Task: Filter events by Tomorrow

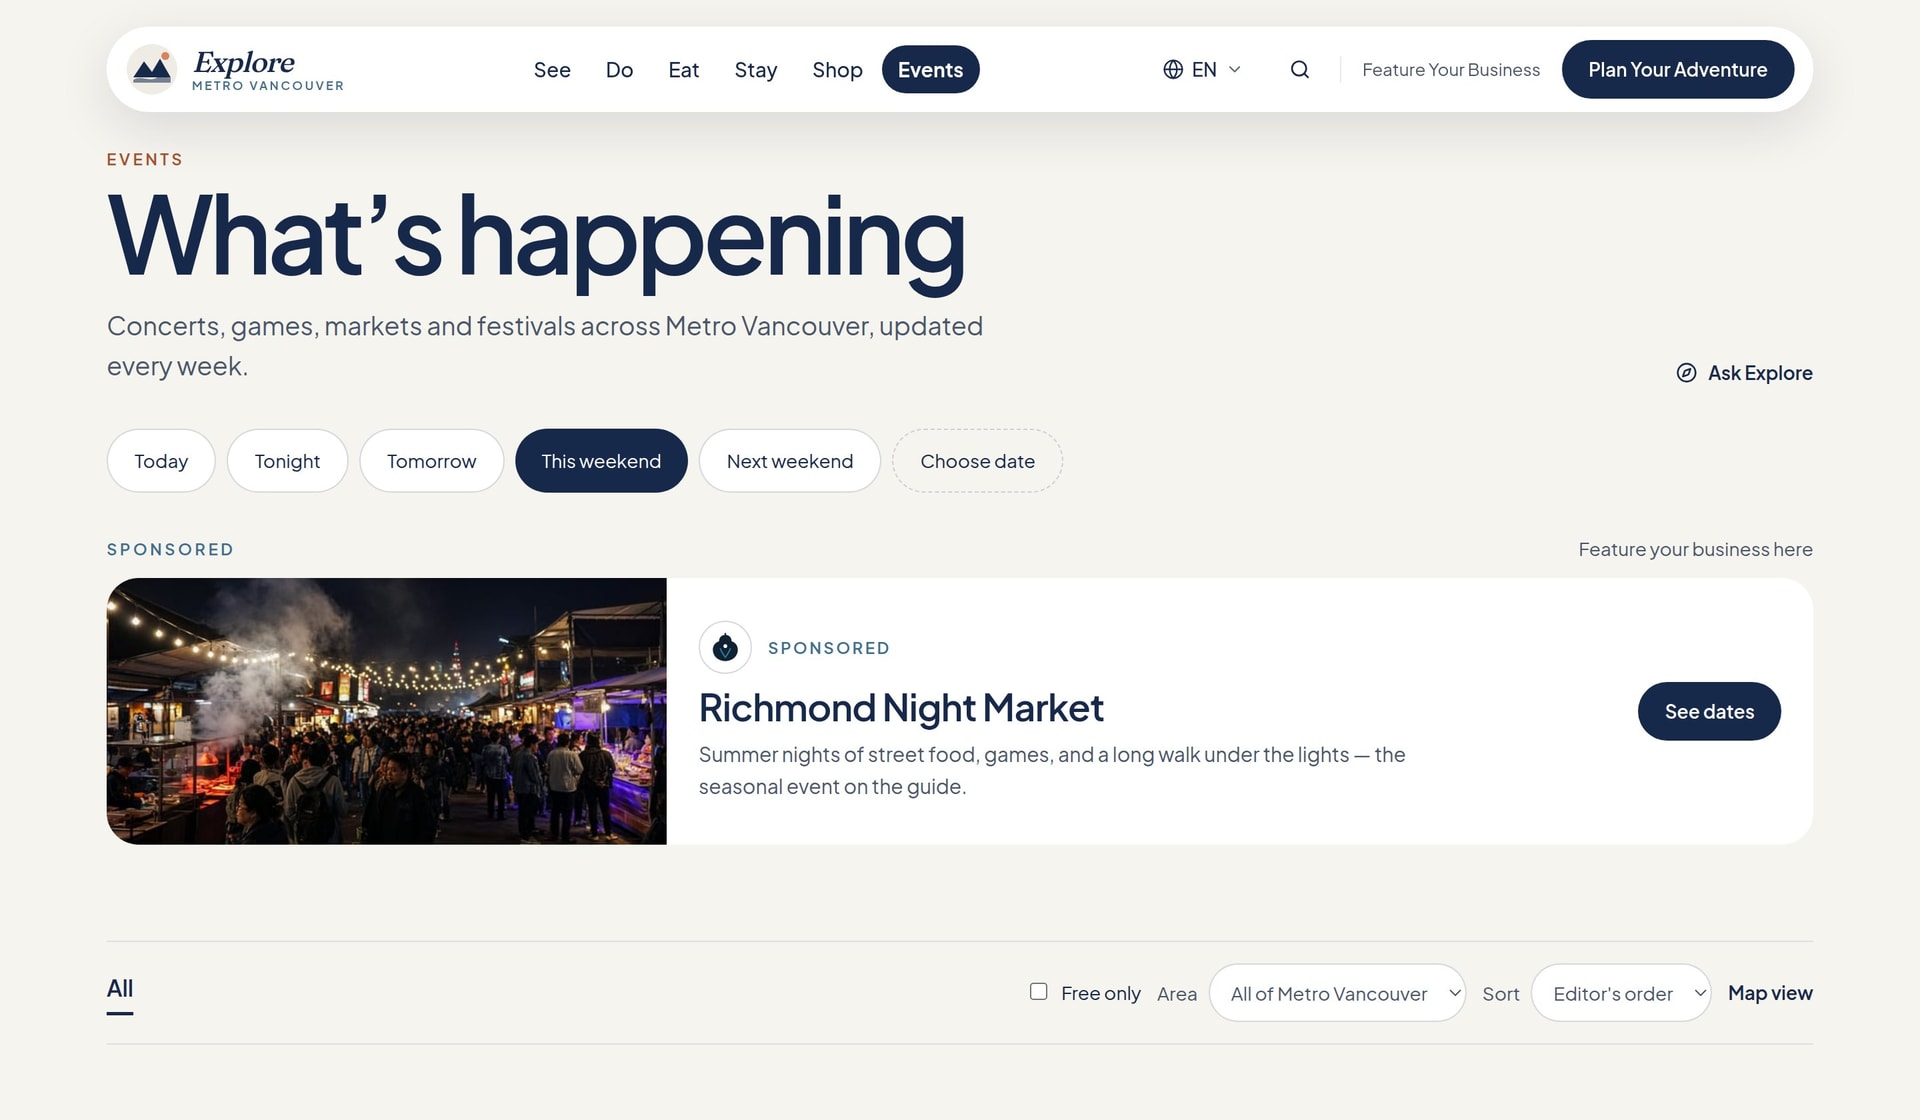Action: (432, 461)
